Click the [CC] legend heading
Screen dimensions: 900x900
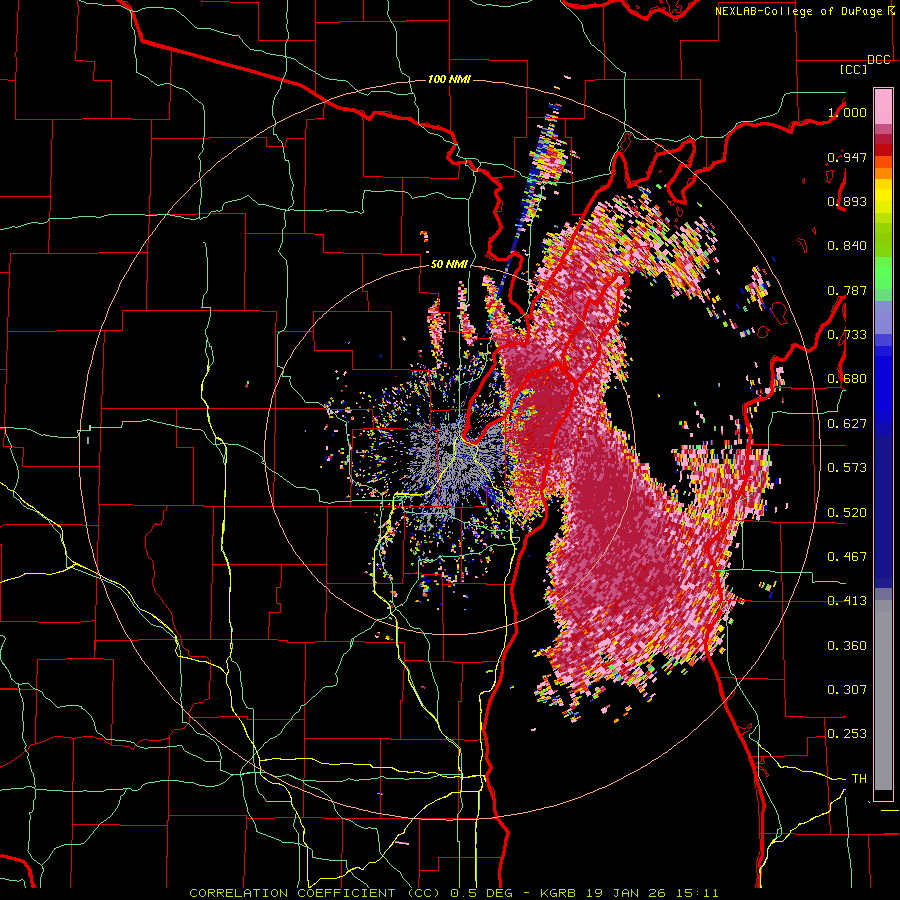click(854, 70)
